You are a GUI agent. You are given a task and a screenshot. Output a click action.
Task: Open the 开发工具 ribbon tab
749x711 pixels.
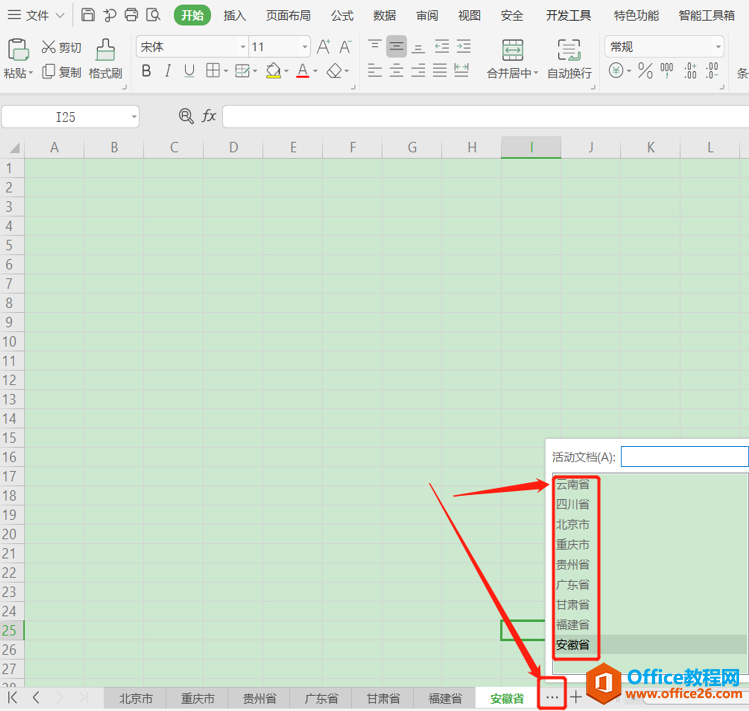click(x=568, y=16)
